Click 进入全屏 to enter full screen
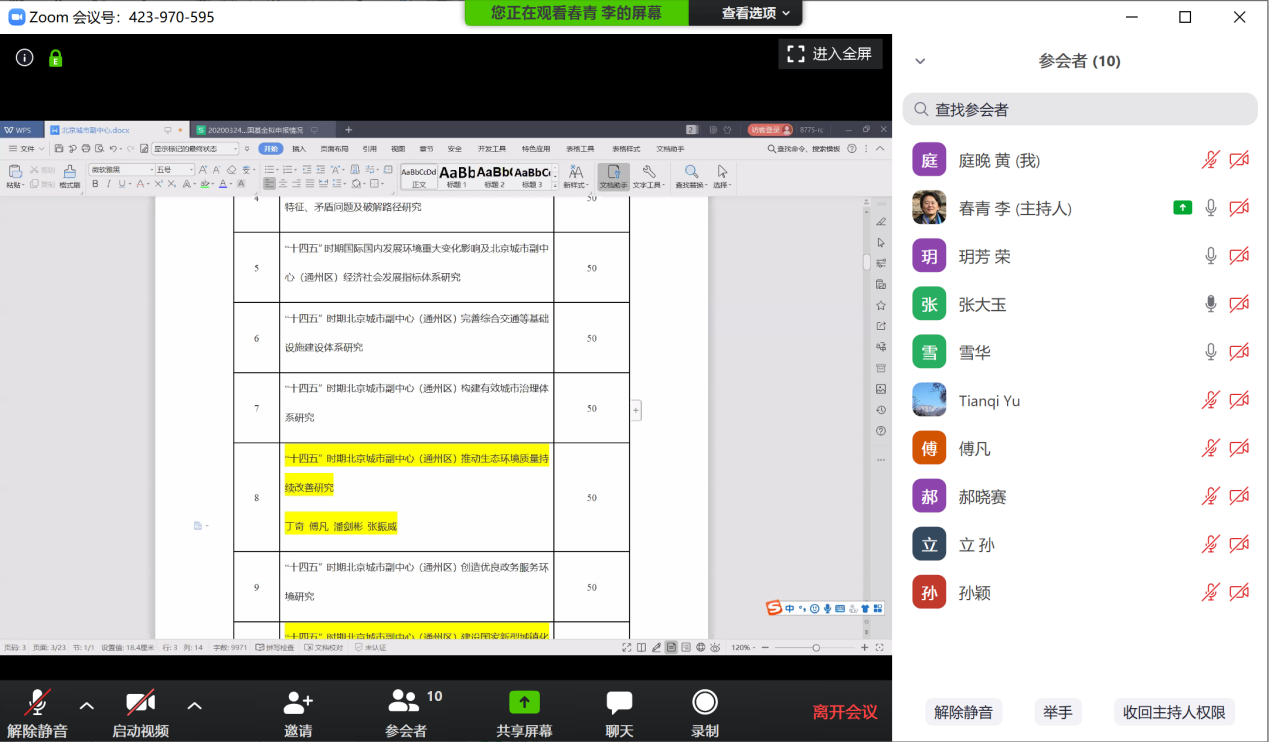The height and width of the screenshot is (742, 1269). click(830, 54)
